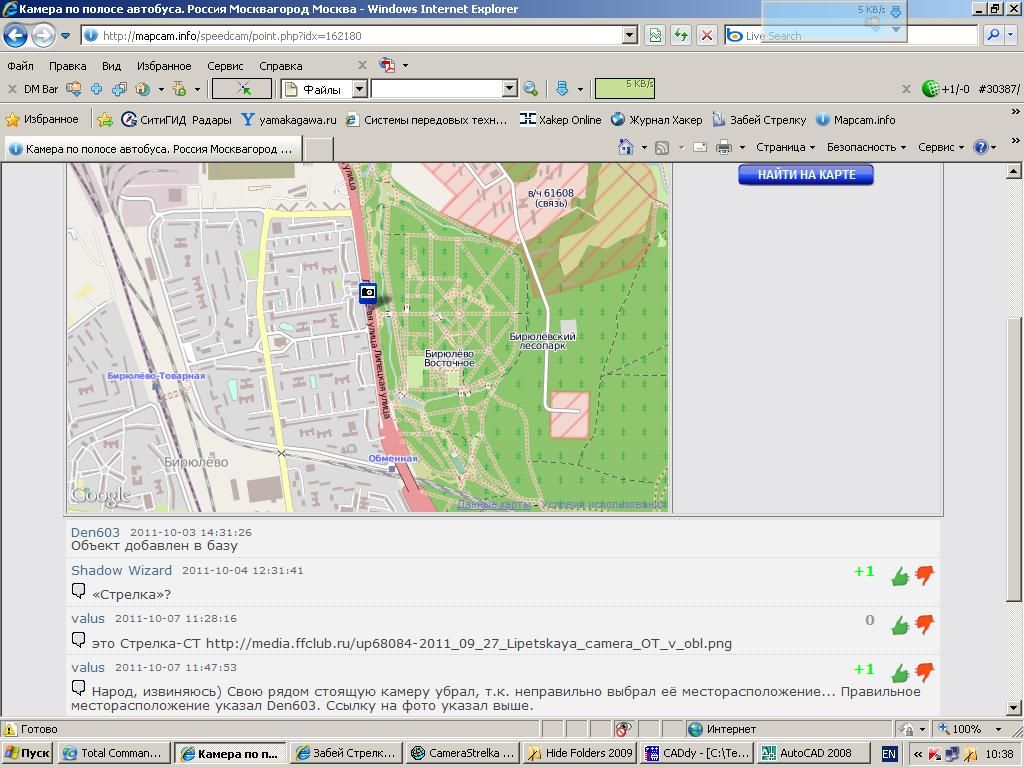Open a new blank tab

coord(319,149)
